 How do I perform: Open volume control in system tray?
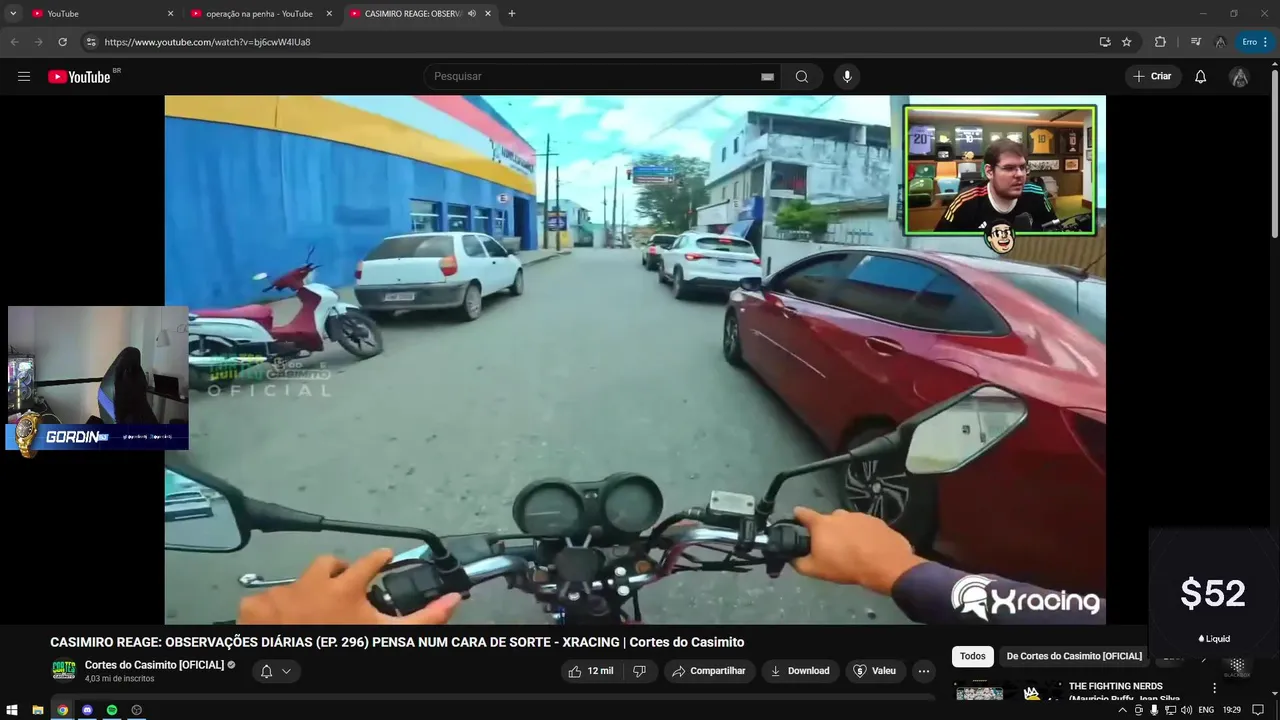point(1186,710)
